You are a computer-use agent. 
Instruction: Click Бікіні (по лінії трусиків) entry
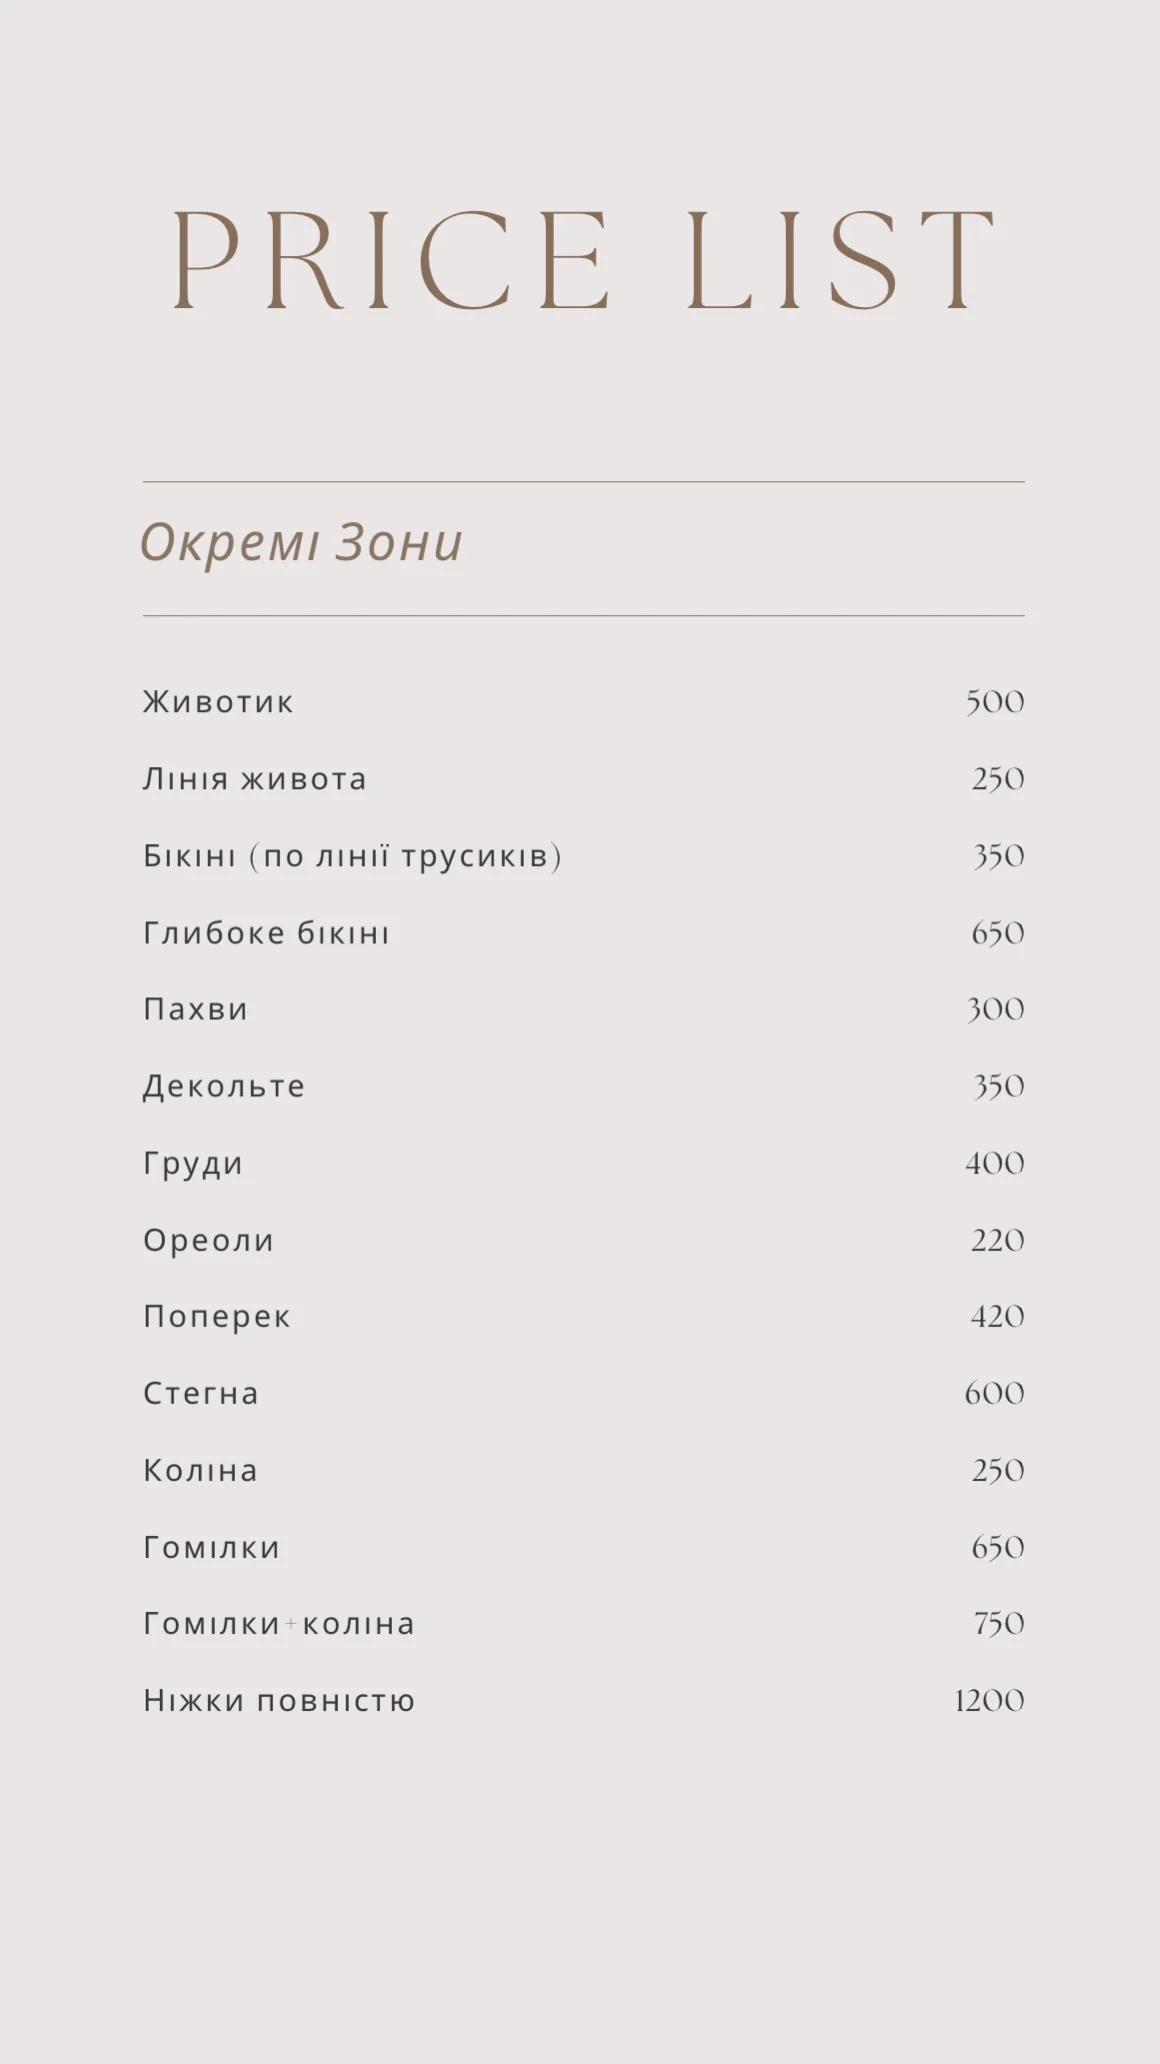[x=352, y=856]
